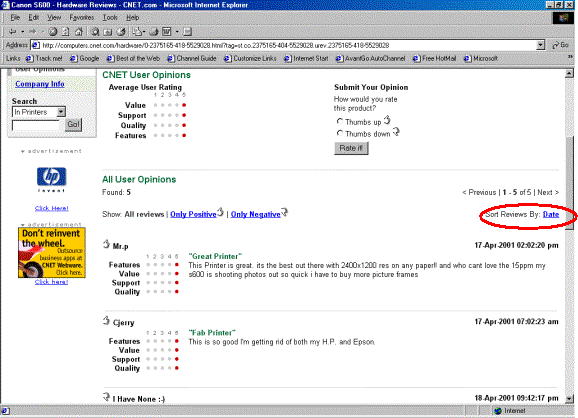This screenshot has width=578, height=418.
Task: Click the Internet zone status bar icon
Action: pos(498,411)
